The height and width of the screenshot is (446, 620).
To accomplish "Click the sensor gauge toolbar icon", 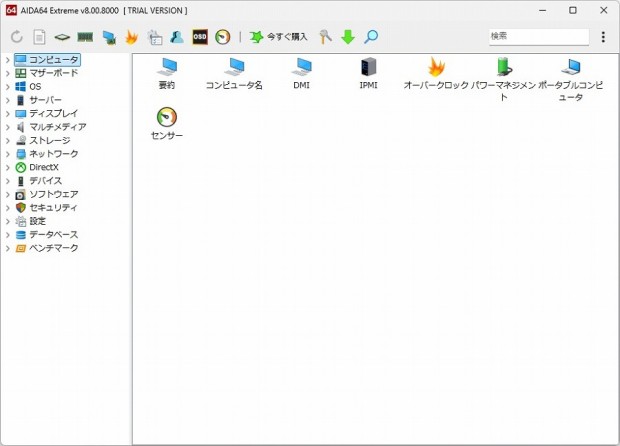I will [223, 37].
